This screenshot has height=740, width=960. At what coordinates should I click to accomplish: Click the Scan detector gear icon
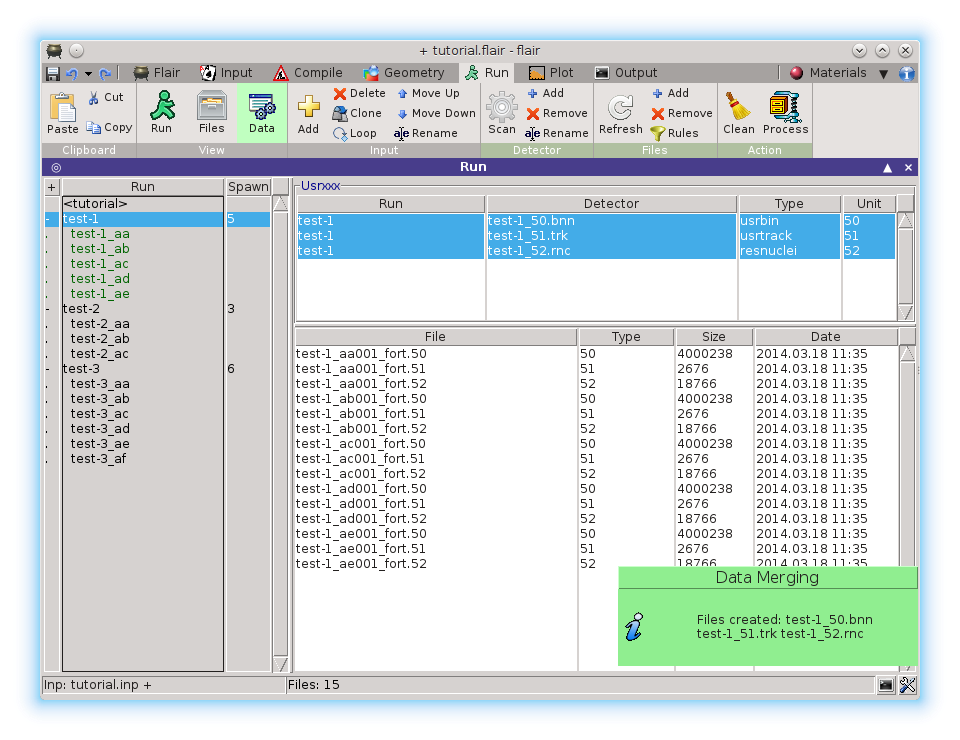(x=502, y=110)
